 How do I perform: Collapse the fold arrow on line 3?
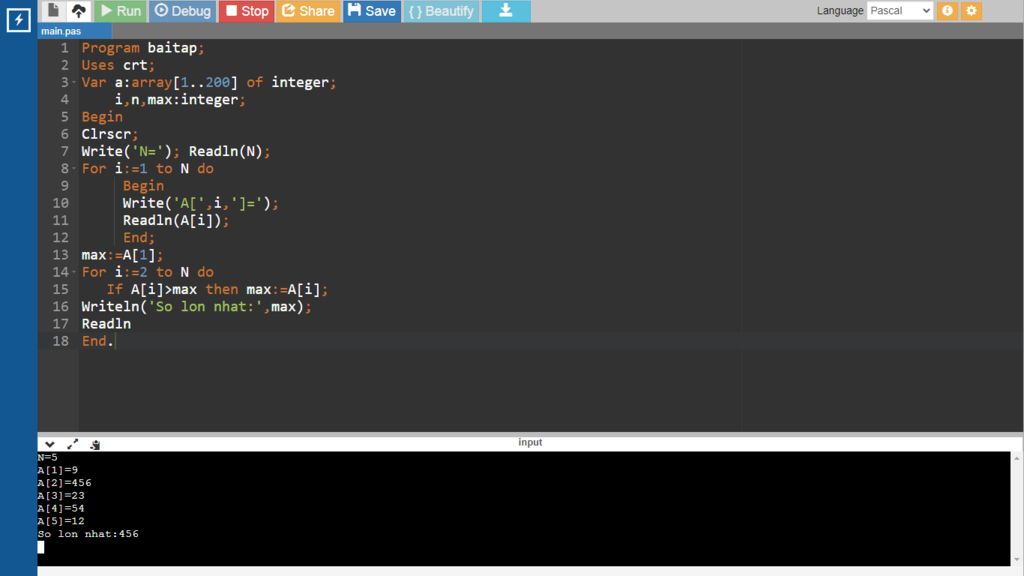point(74,82)
